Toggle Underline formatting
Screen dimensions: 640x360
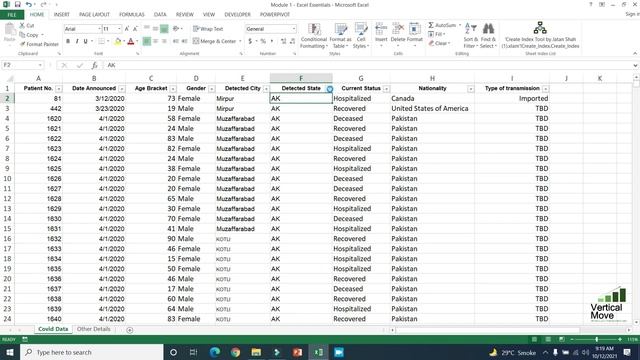click(85, 41)
